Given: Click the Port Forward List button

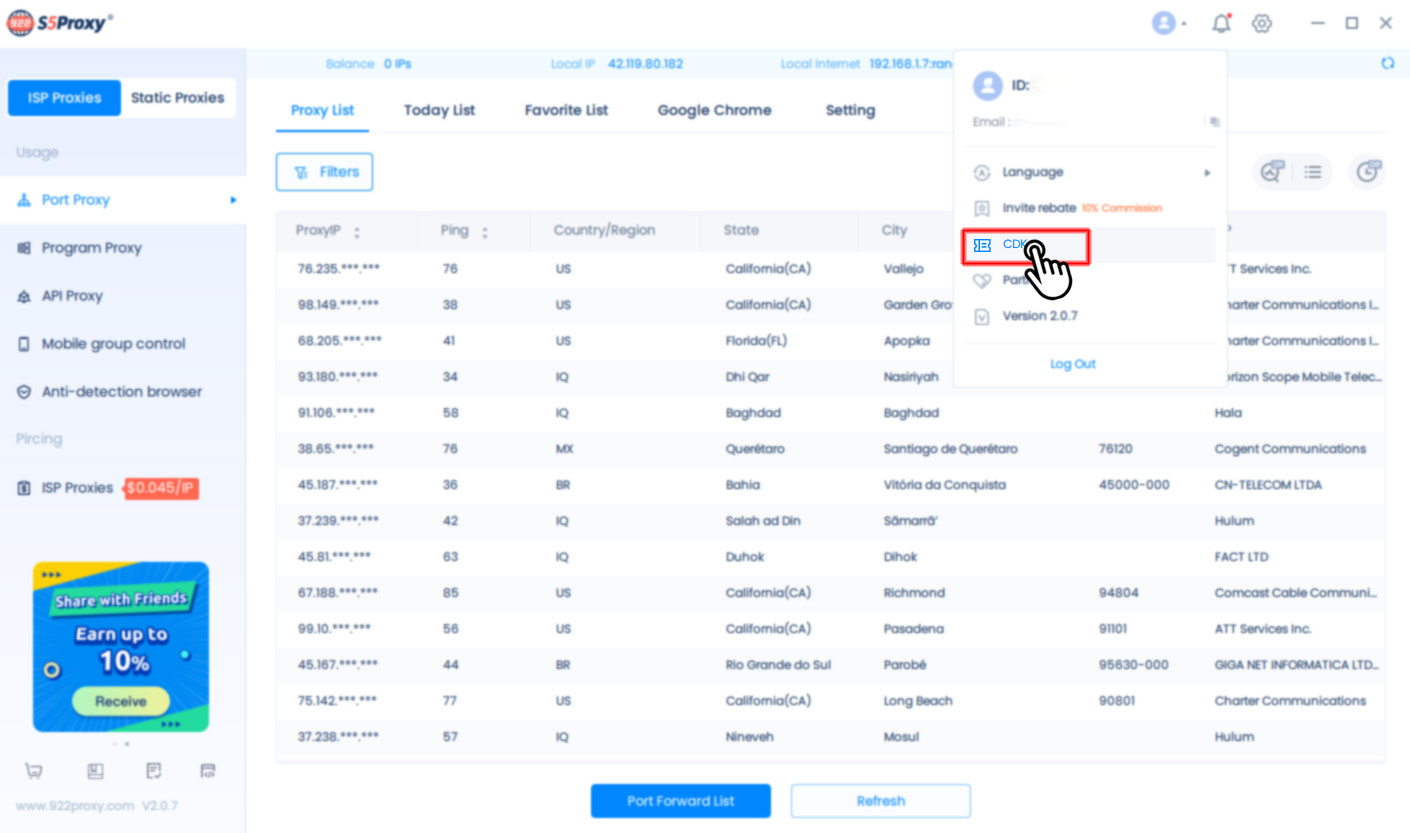Looking at the screenshot, I should point(680,800).
